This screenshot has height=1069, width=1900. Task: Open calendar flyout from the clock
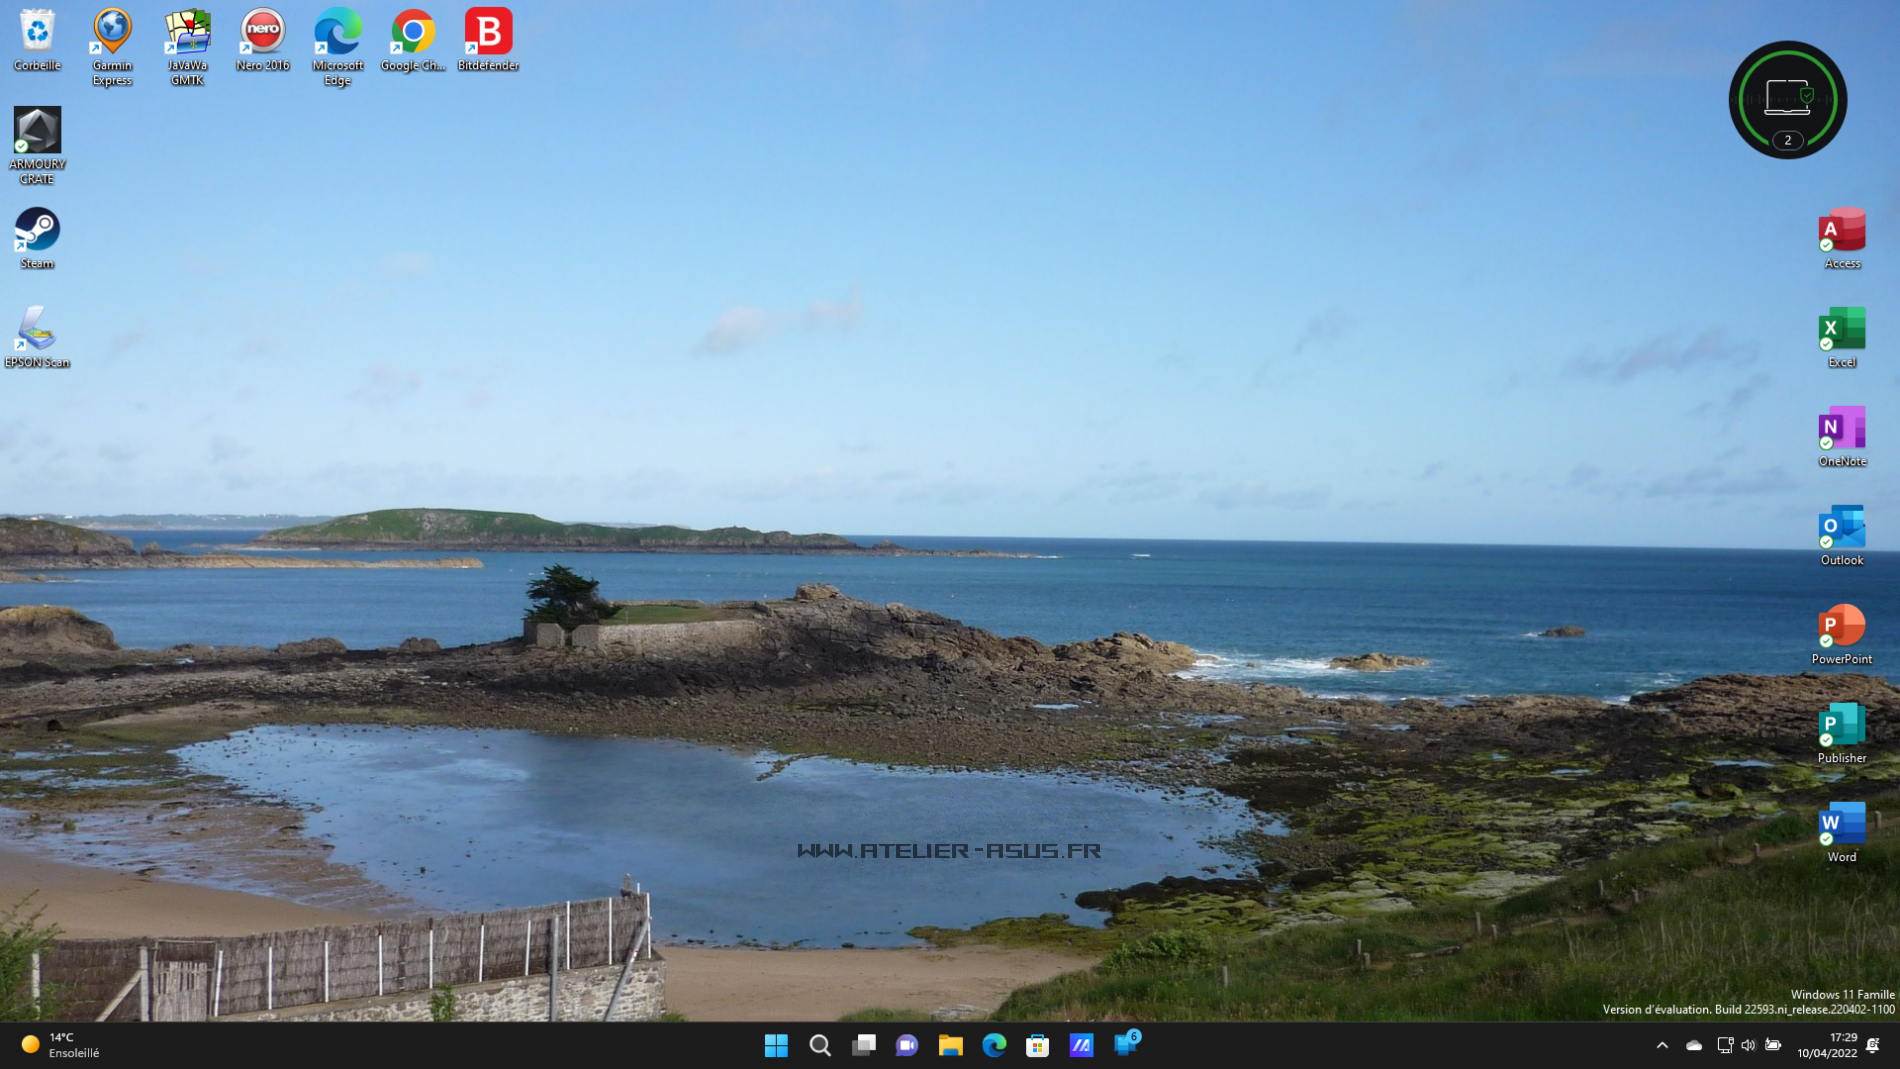[1828, 1045]
